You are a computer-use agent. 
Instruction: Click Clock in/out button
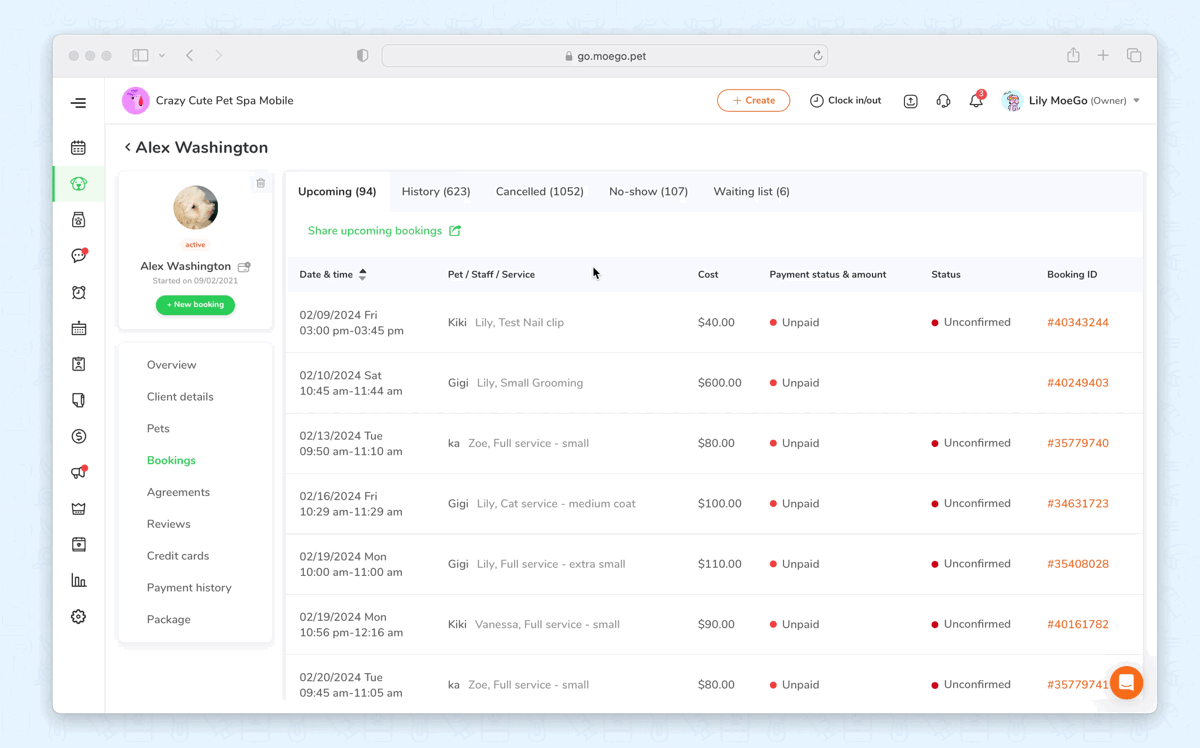[845, 101]
